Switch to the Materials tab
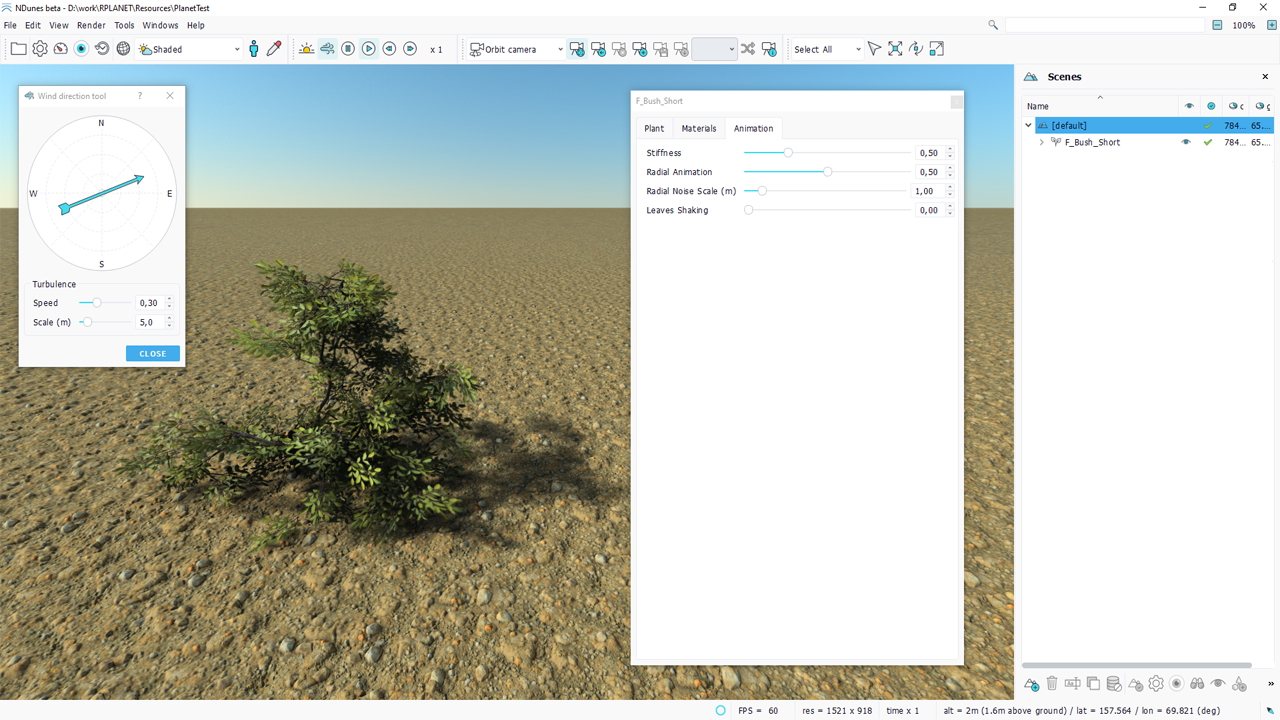The height and width of the screenshot is (720, 1280). coord(698,128)
